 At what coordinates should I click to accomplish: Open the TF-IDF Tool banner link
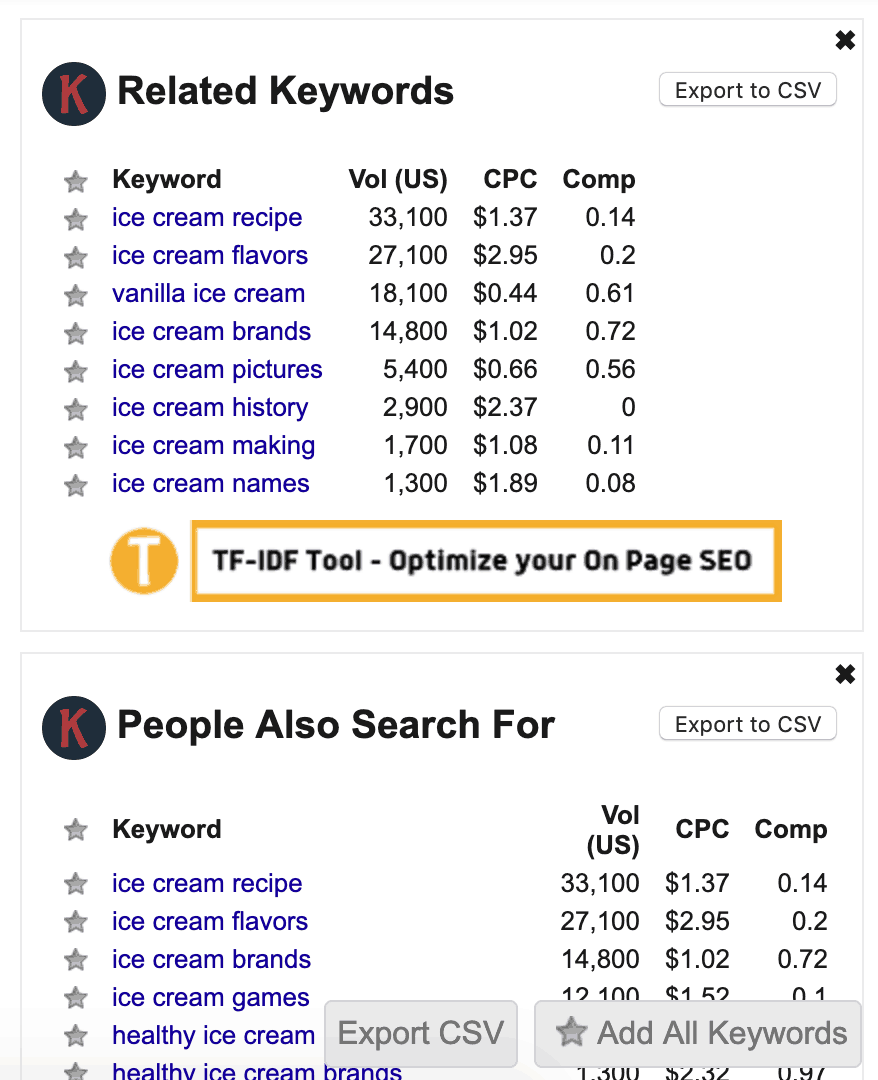(486, 561)
